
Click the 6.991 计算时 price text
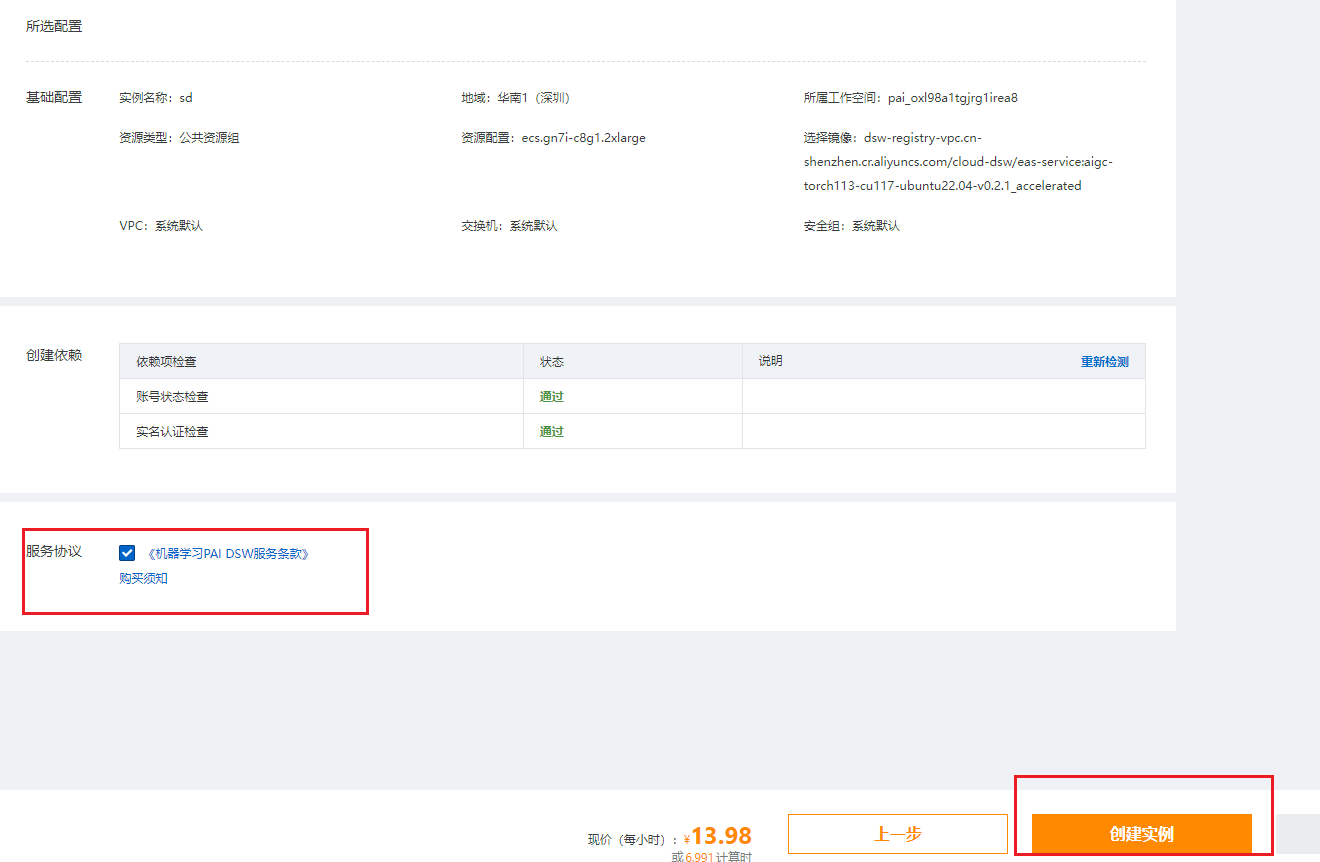coord(711,857)
